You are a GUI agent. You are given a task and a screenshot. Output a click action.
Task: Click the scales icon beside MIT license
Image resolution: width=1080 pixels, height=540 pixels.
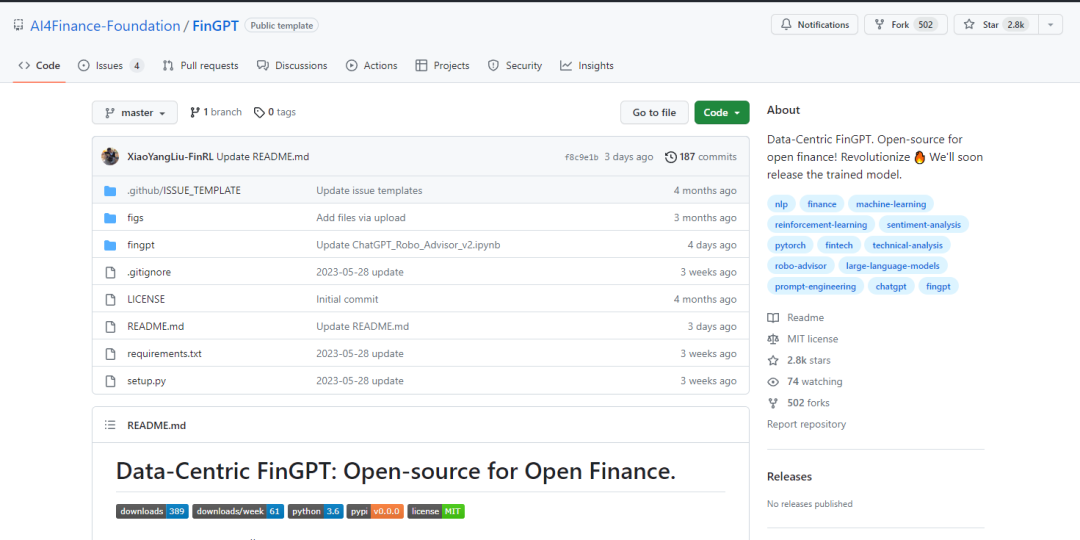pos(773,339)
